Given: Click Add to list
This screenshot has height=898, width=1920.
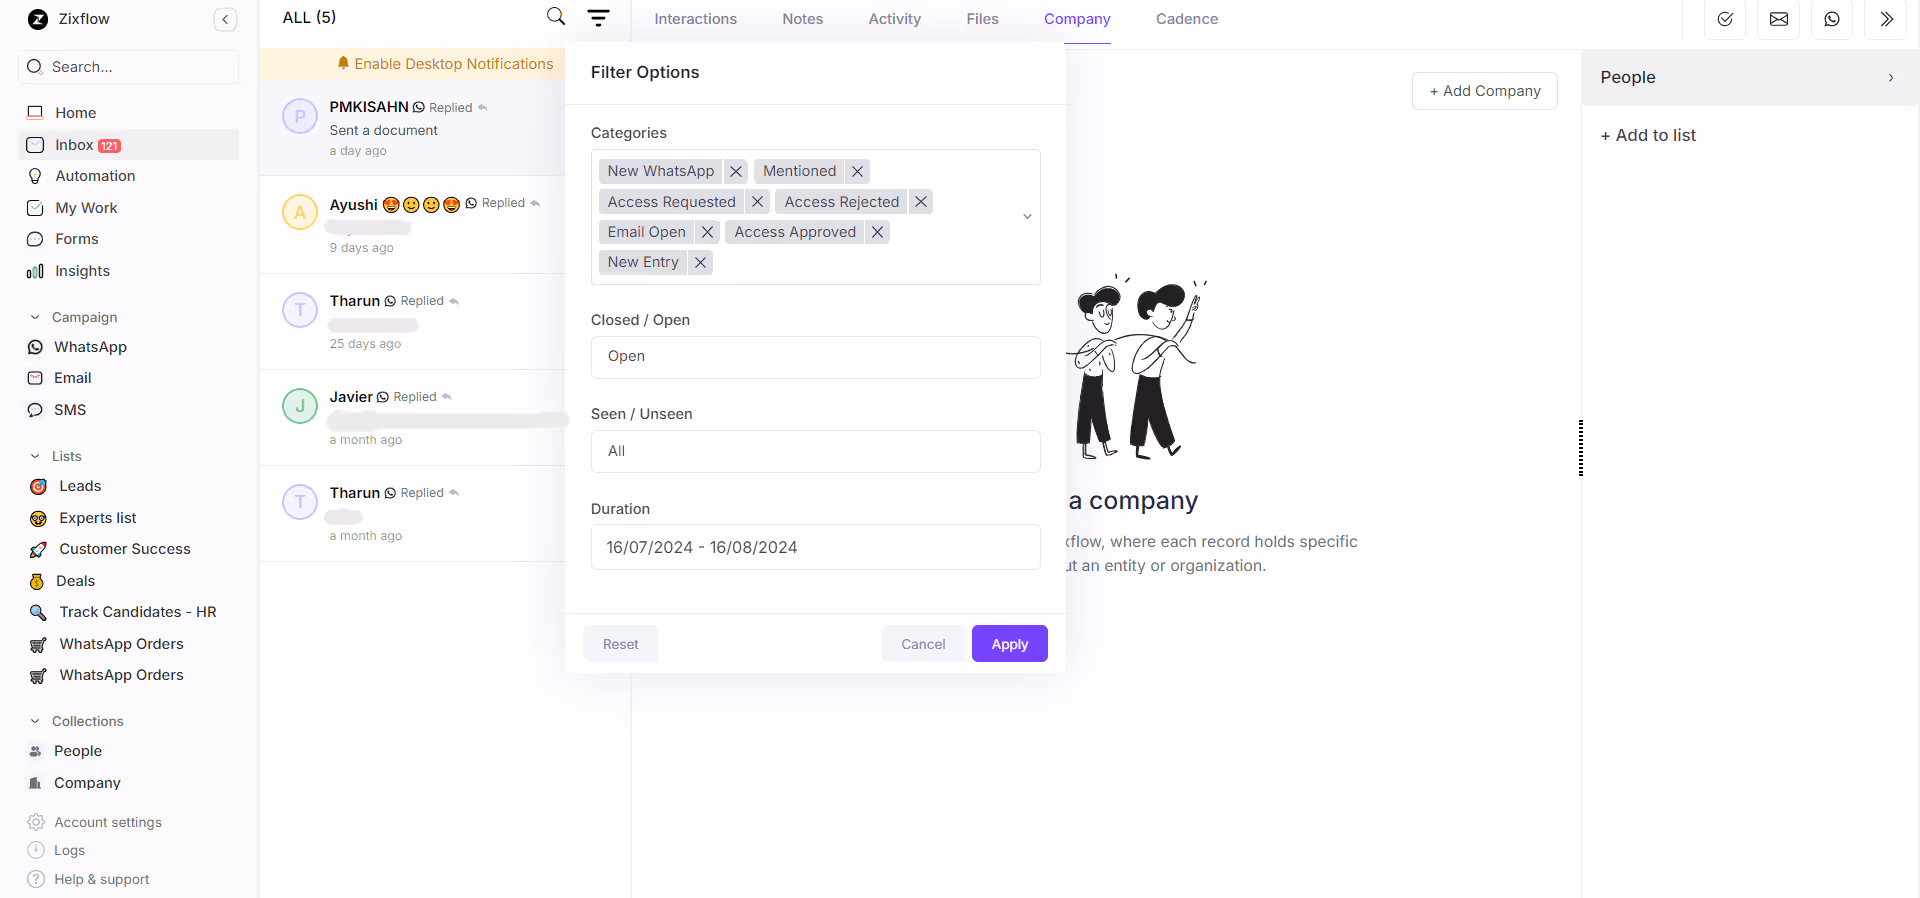Looking at the screenshot, I should tap(1648, 135).
